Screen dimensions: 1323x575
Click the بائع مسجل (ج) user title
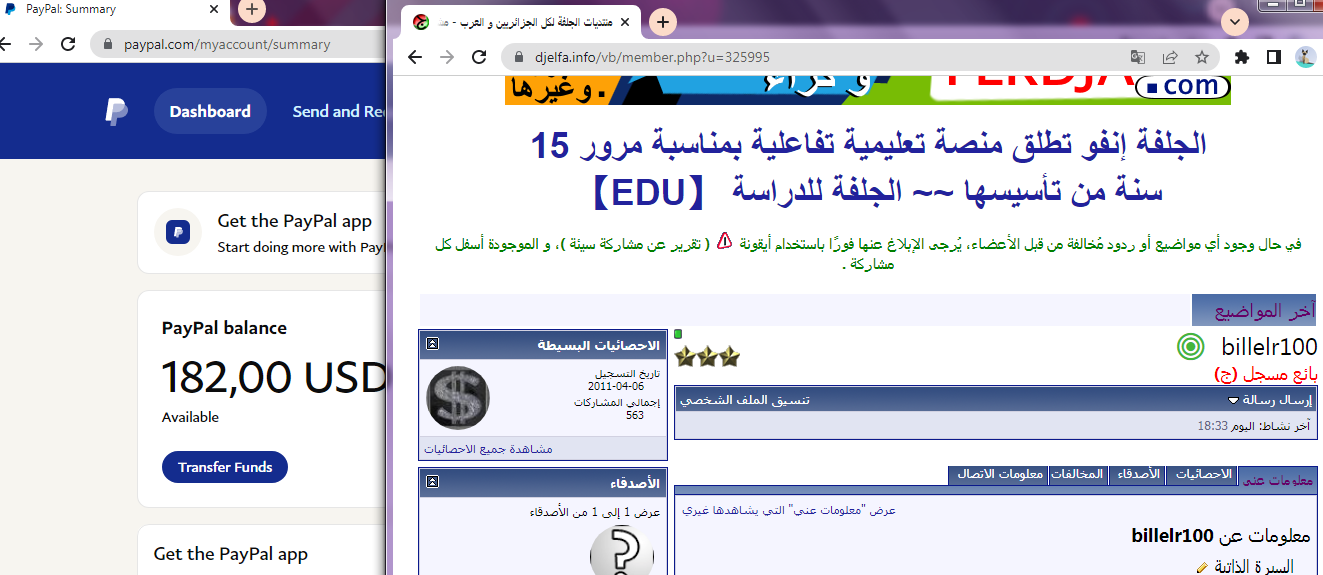click(1265, 374)
